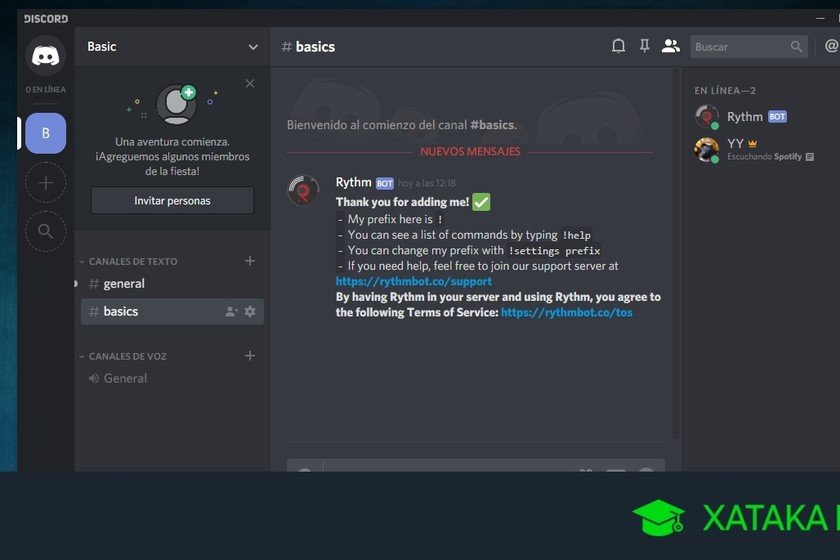Screen dimensions: 840x560
Task: Open notification settings bell icon
Action: pyautogui.click(x=618, y=46)
